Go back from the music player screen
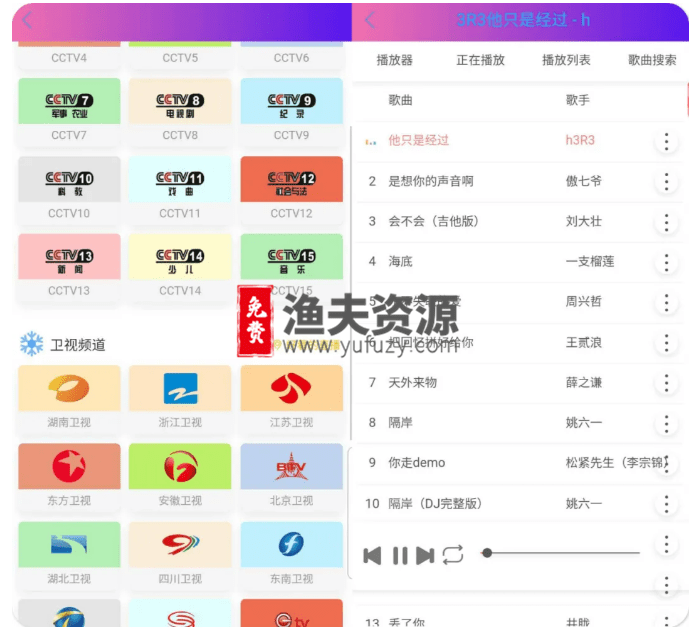This screenshot has width=700, height=641. 370,20
